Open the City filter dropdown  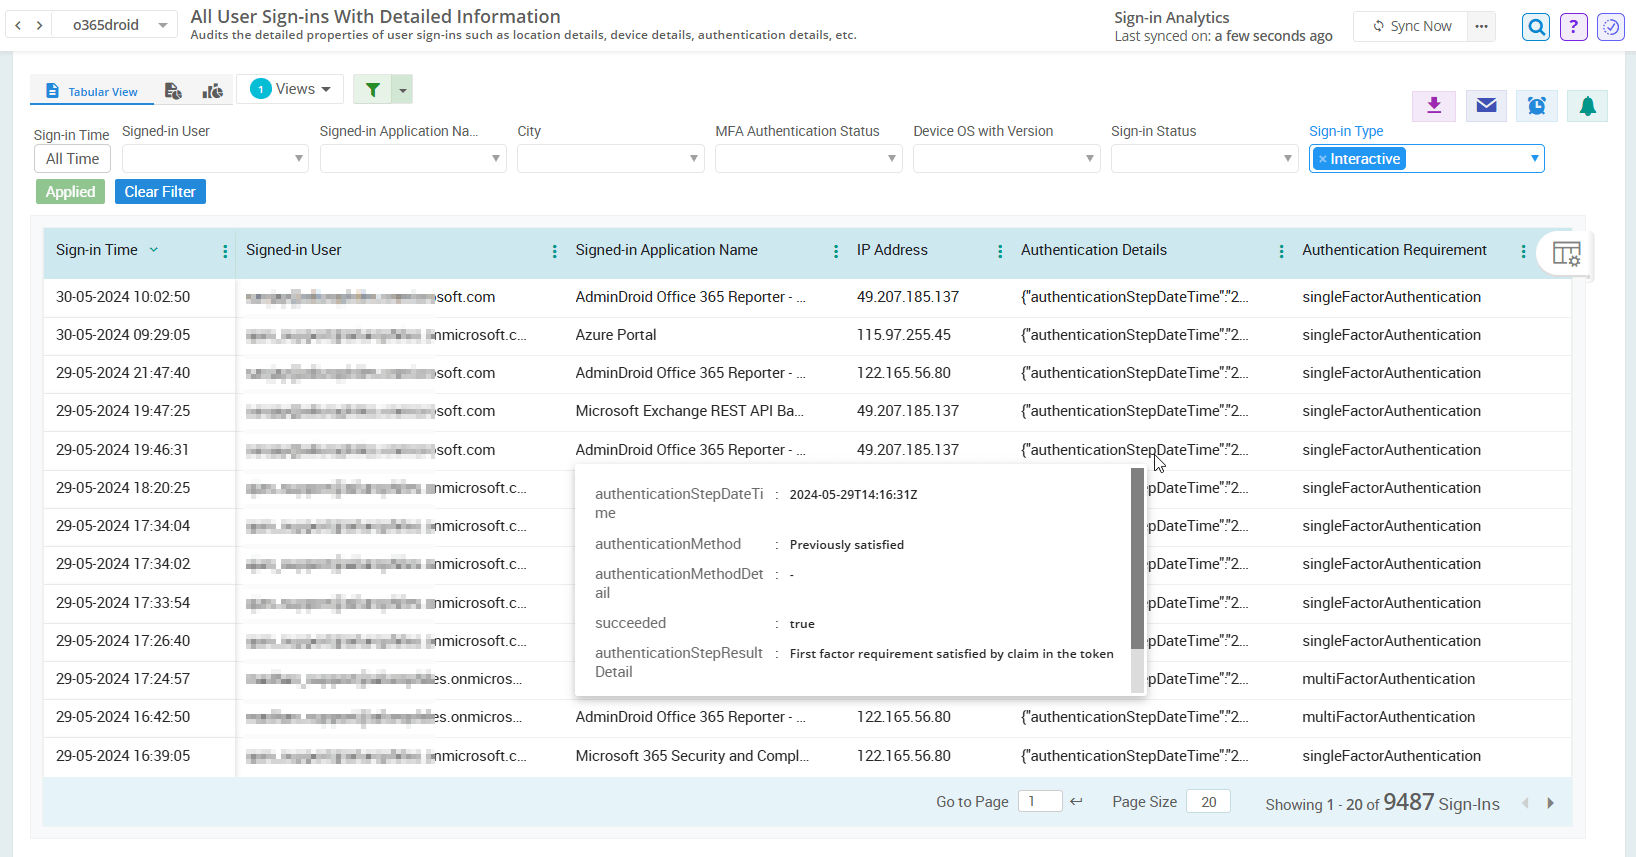pos(610,159)
